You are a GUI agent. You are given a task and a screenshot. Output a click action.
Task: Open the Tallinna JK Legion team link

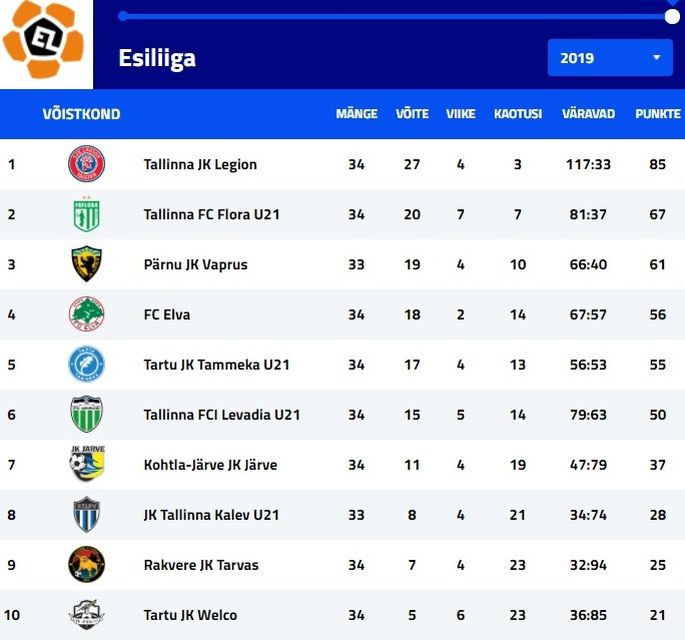point(200,164)
